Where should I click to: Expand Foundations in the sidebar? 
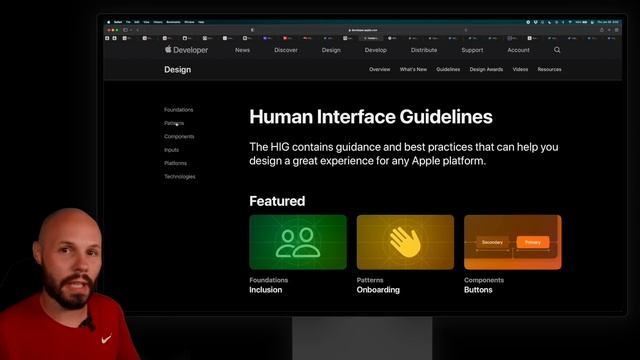[x=179, y=110]
